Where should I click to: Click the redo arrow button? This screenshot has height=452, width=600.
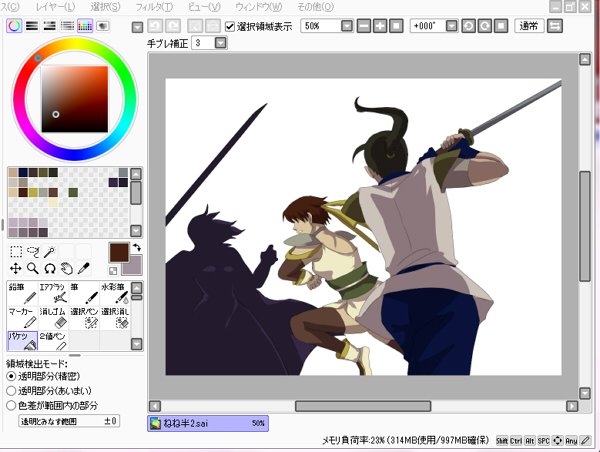coord(173,26)
